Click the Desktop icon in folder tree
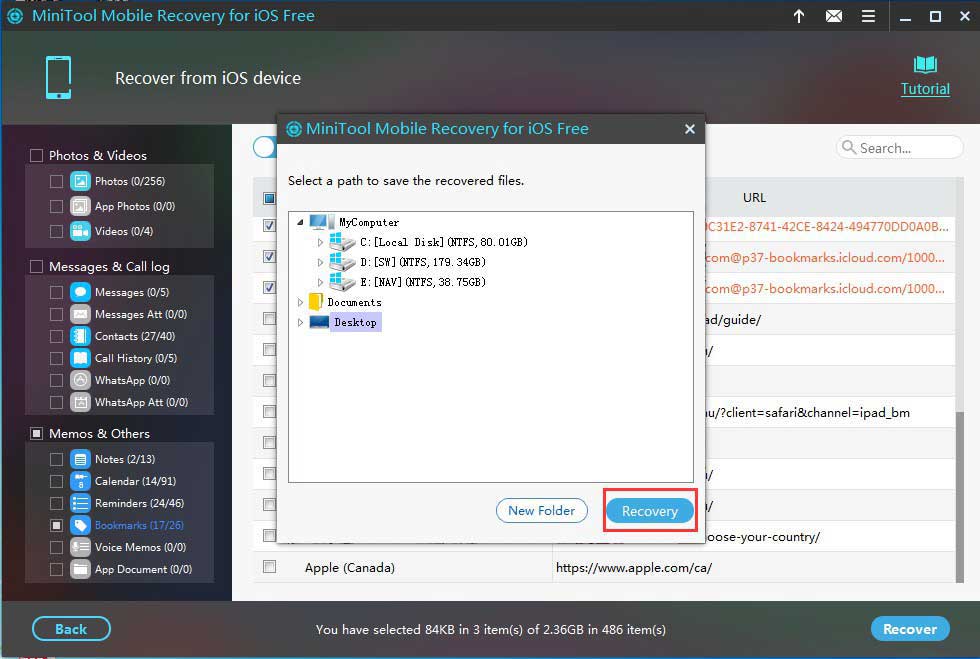980x659 pixels. (319, 322)
